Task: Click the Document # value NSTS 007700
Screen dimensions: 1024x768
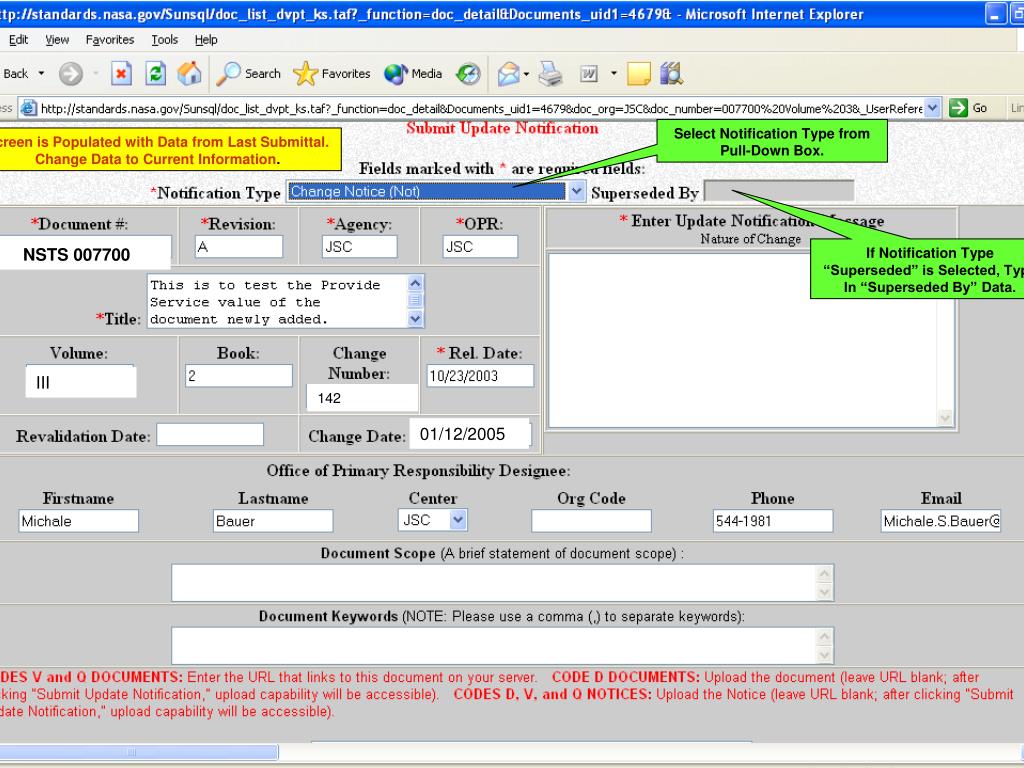Action: coord(76,254)
